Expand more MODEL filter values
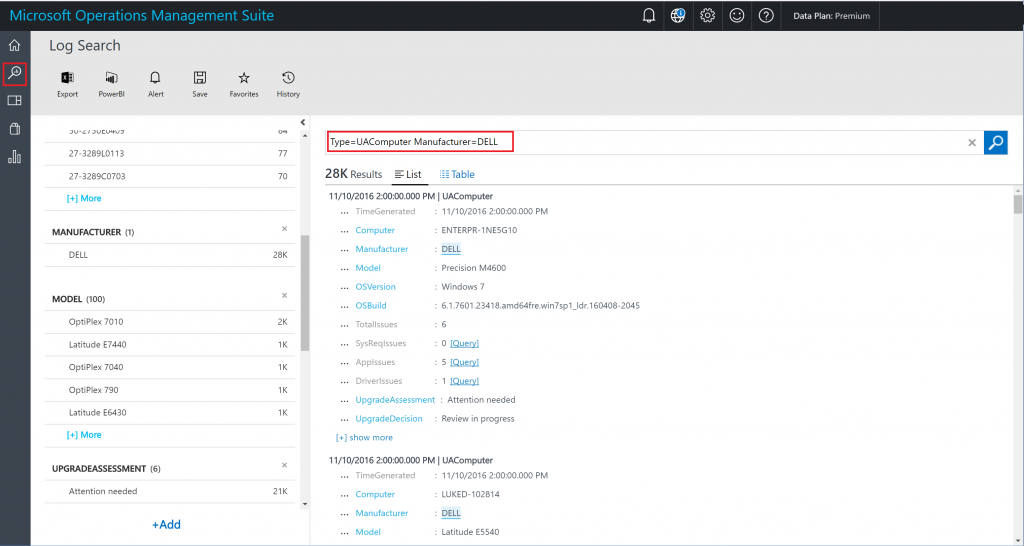 click(x=84, y=435)
